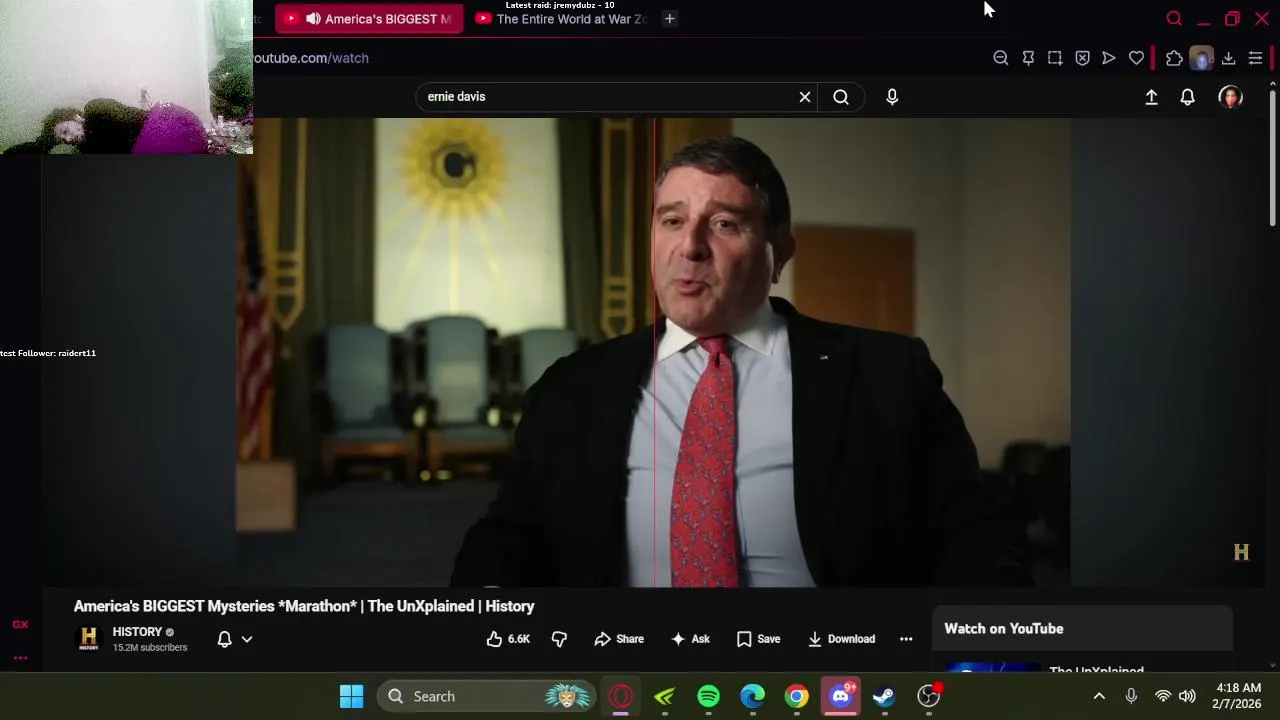Screen dimensions: 1280x720
Task: Toggle the HISTORY channel notification bell
Action: pos(225,639)
